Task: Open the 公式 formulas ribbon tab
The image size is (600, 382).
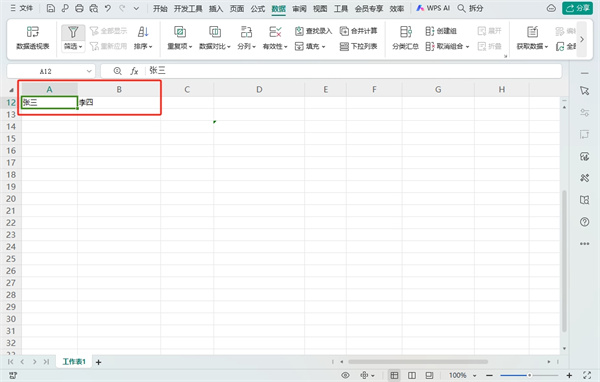Action: coord(258,8)
